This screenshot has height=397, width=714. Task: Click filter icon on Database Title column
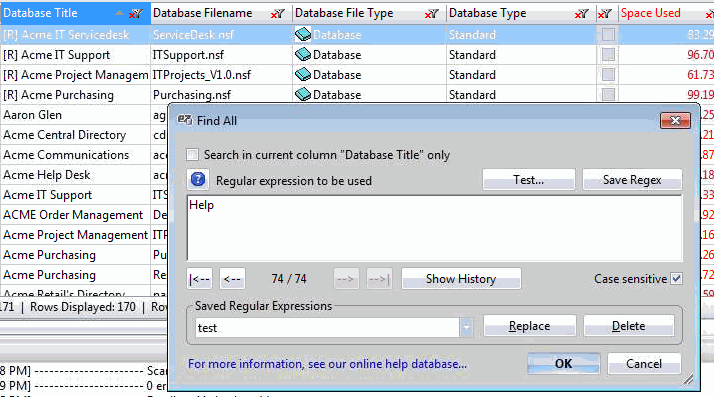(x=136, y=14)
